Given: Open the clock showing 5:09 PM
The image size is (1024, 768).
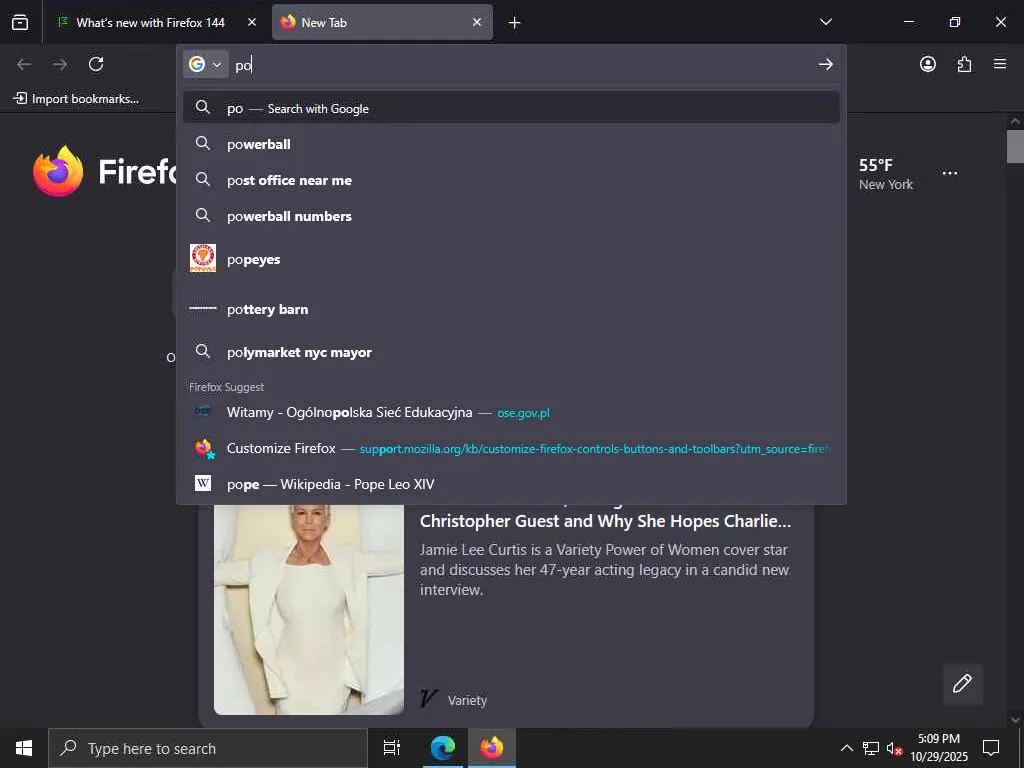Looking at the screenshot, I should [938, 748].
